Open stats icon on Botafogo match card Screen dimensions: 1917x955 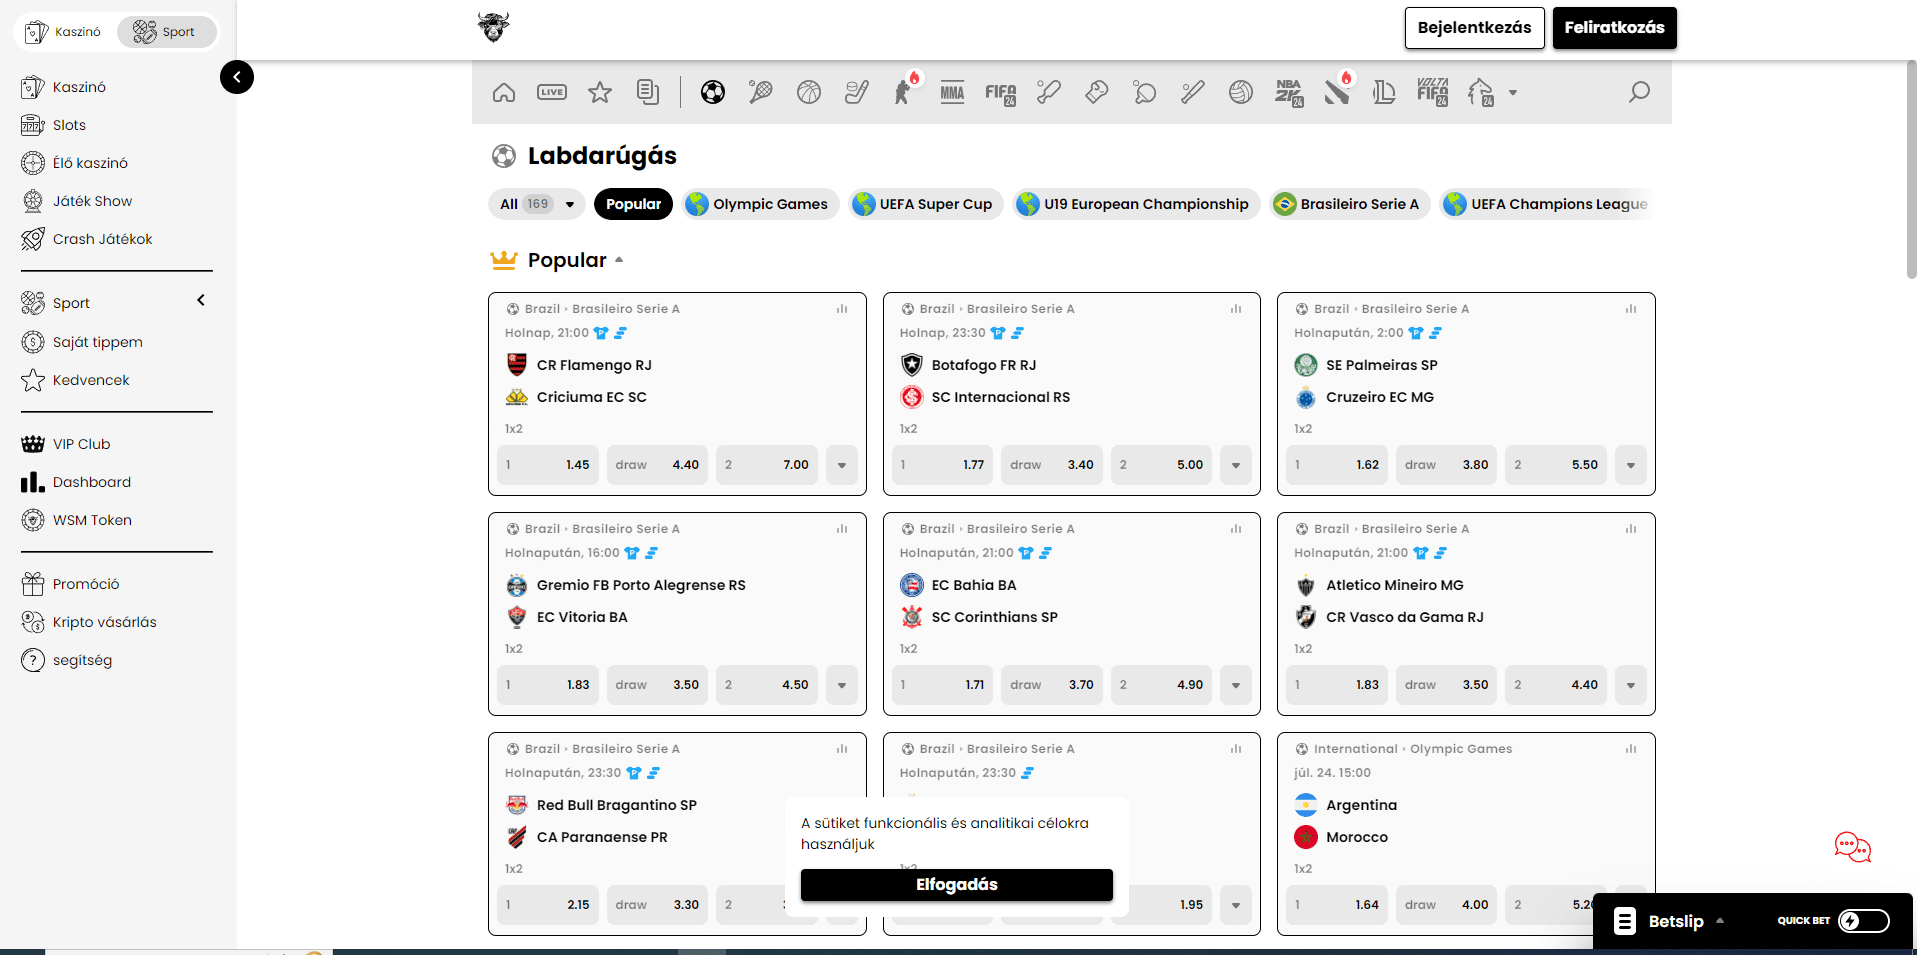[x=1236, y=309]
